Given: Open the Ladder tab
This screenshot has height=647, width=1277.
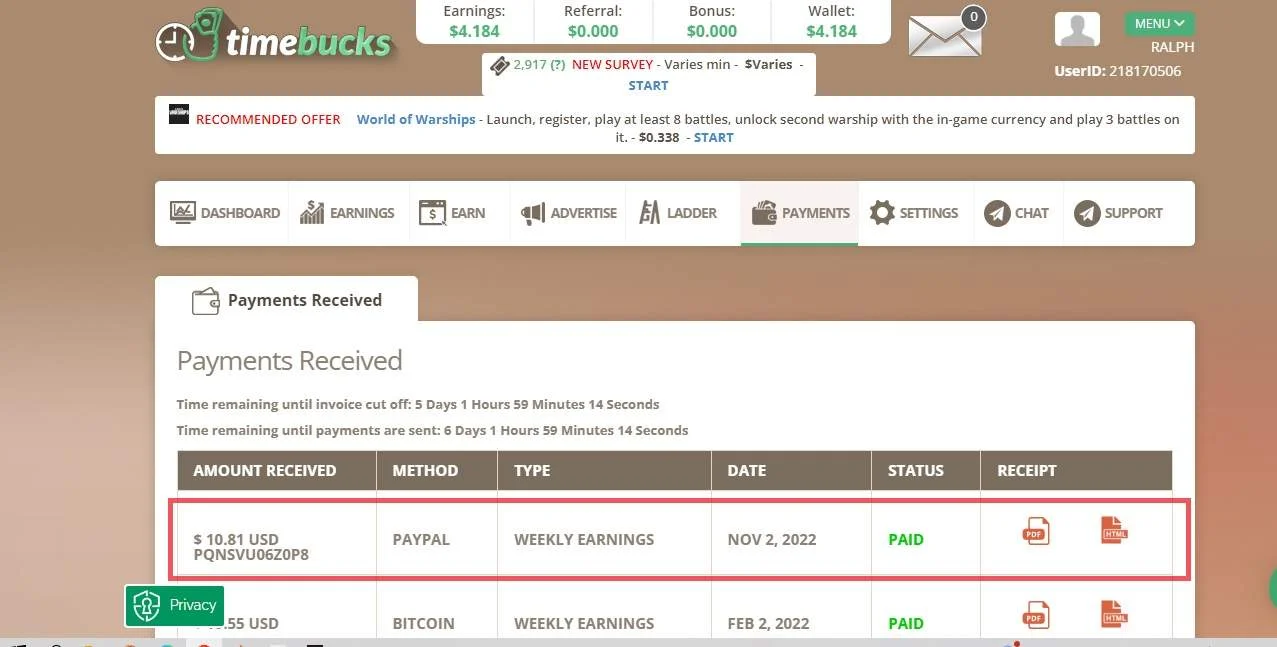Looking at the screenshot, I should 678,213.
